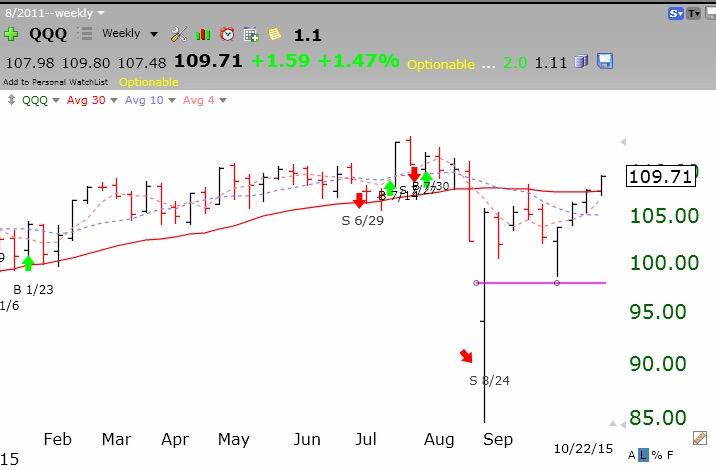The image size is (716, 470).
Task: Open the 8/2011--weekly layout dropdown
Action: 55,13
